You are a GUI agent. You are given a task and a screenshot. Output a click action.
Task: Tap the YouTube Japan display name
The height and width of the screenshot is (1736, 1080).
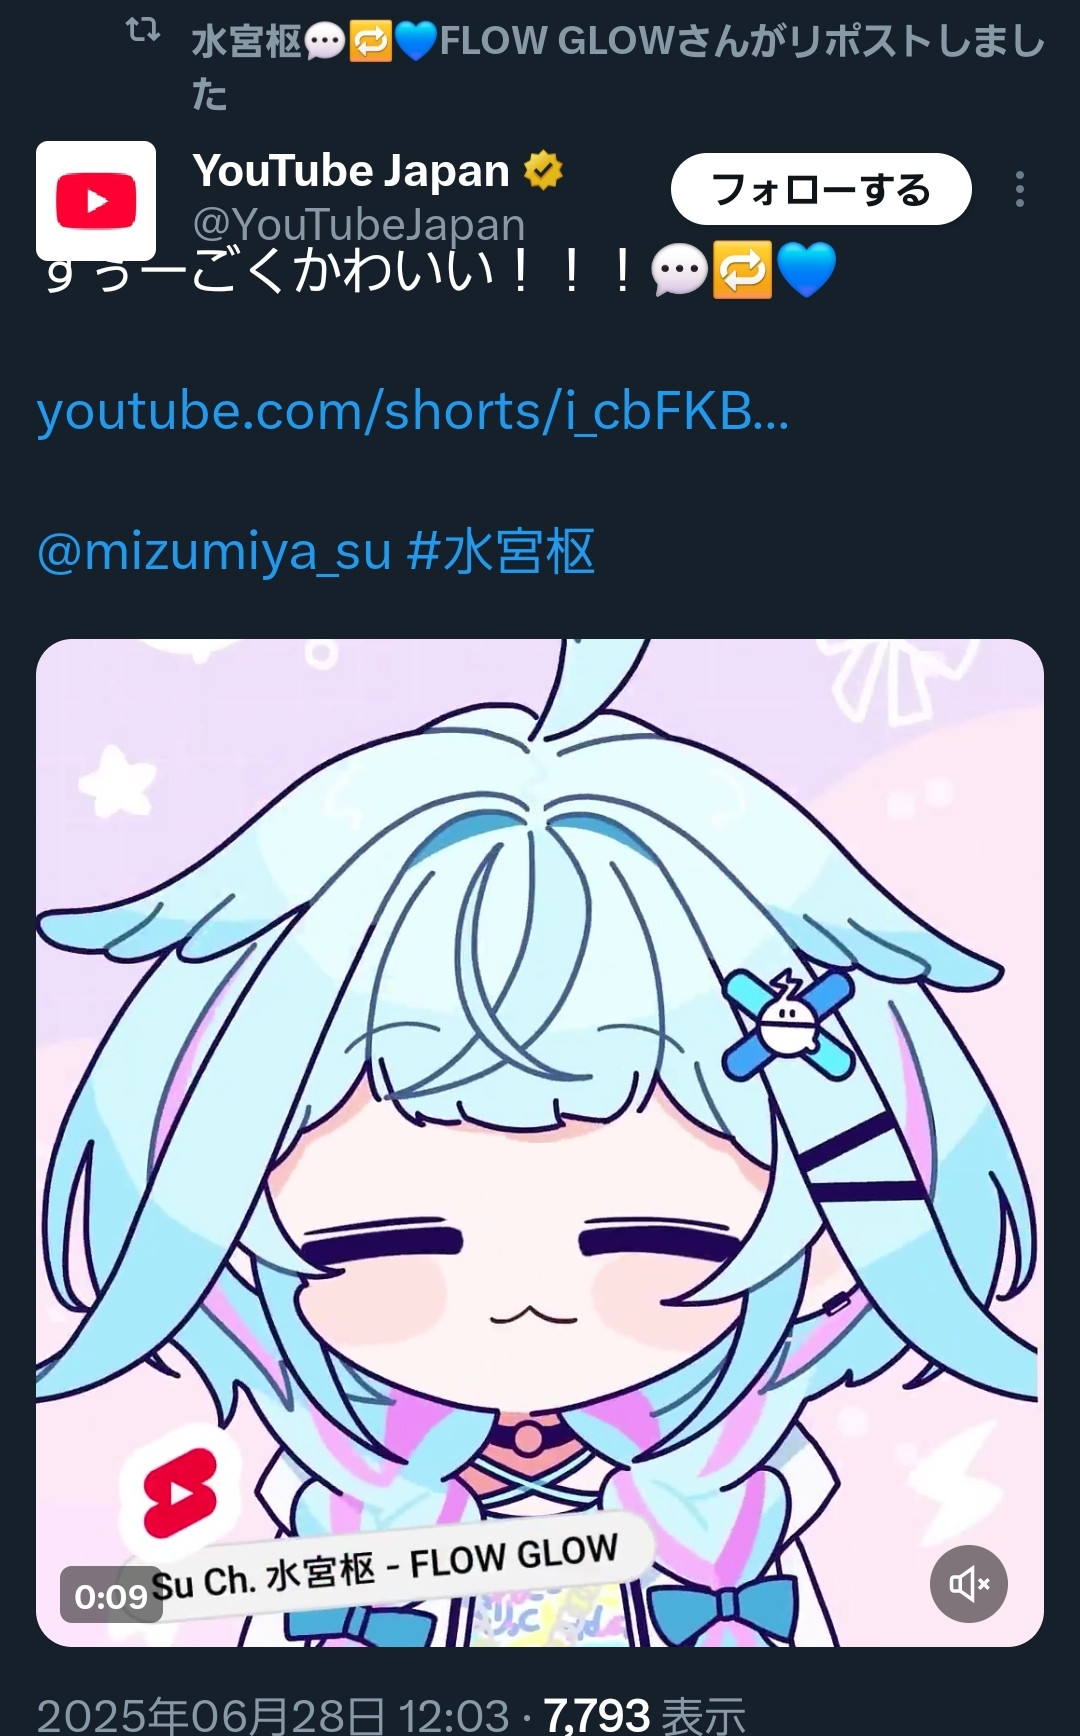(351, 171)
